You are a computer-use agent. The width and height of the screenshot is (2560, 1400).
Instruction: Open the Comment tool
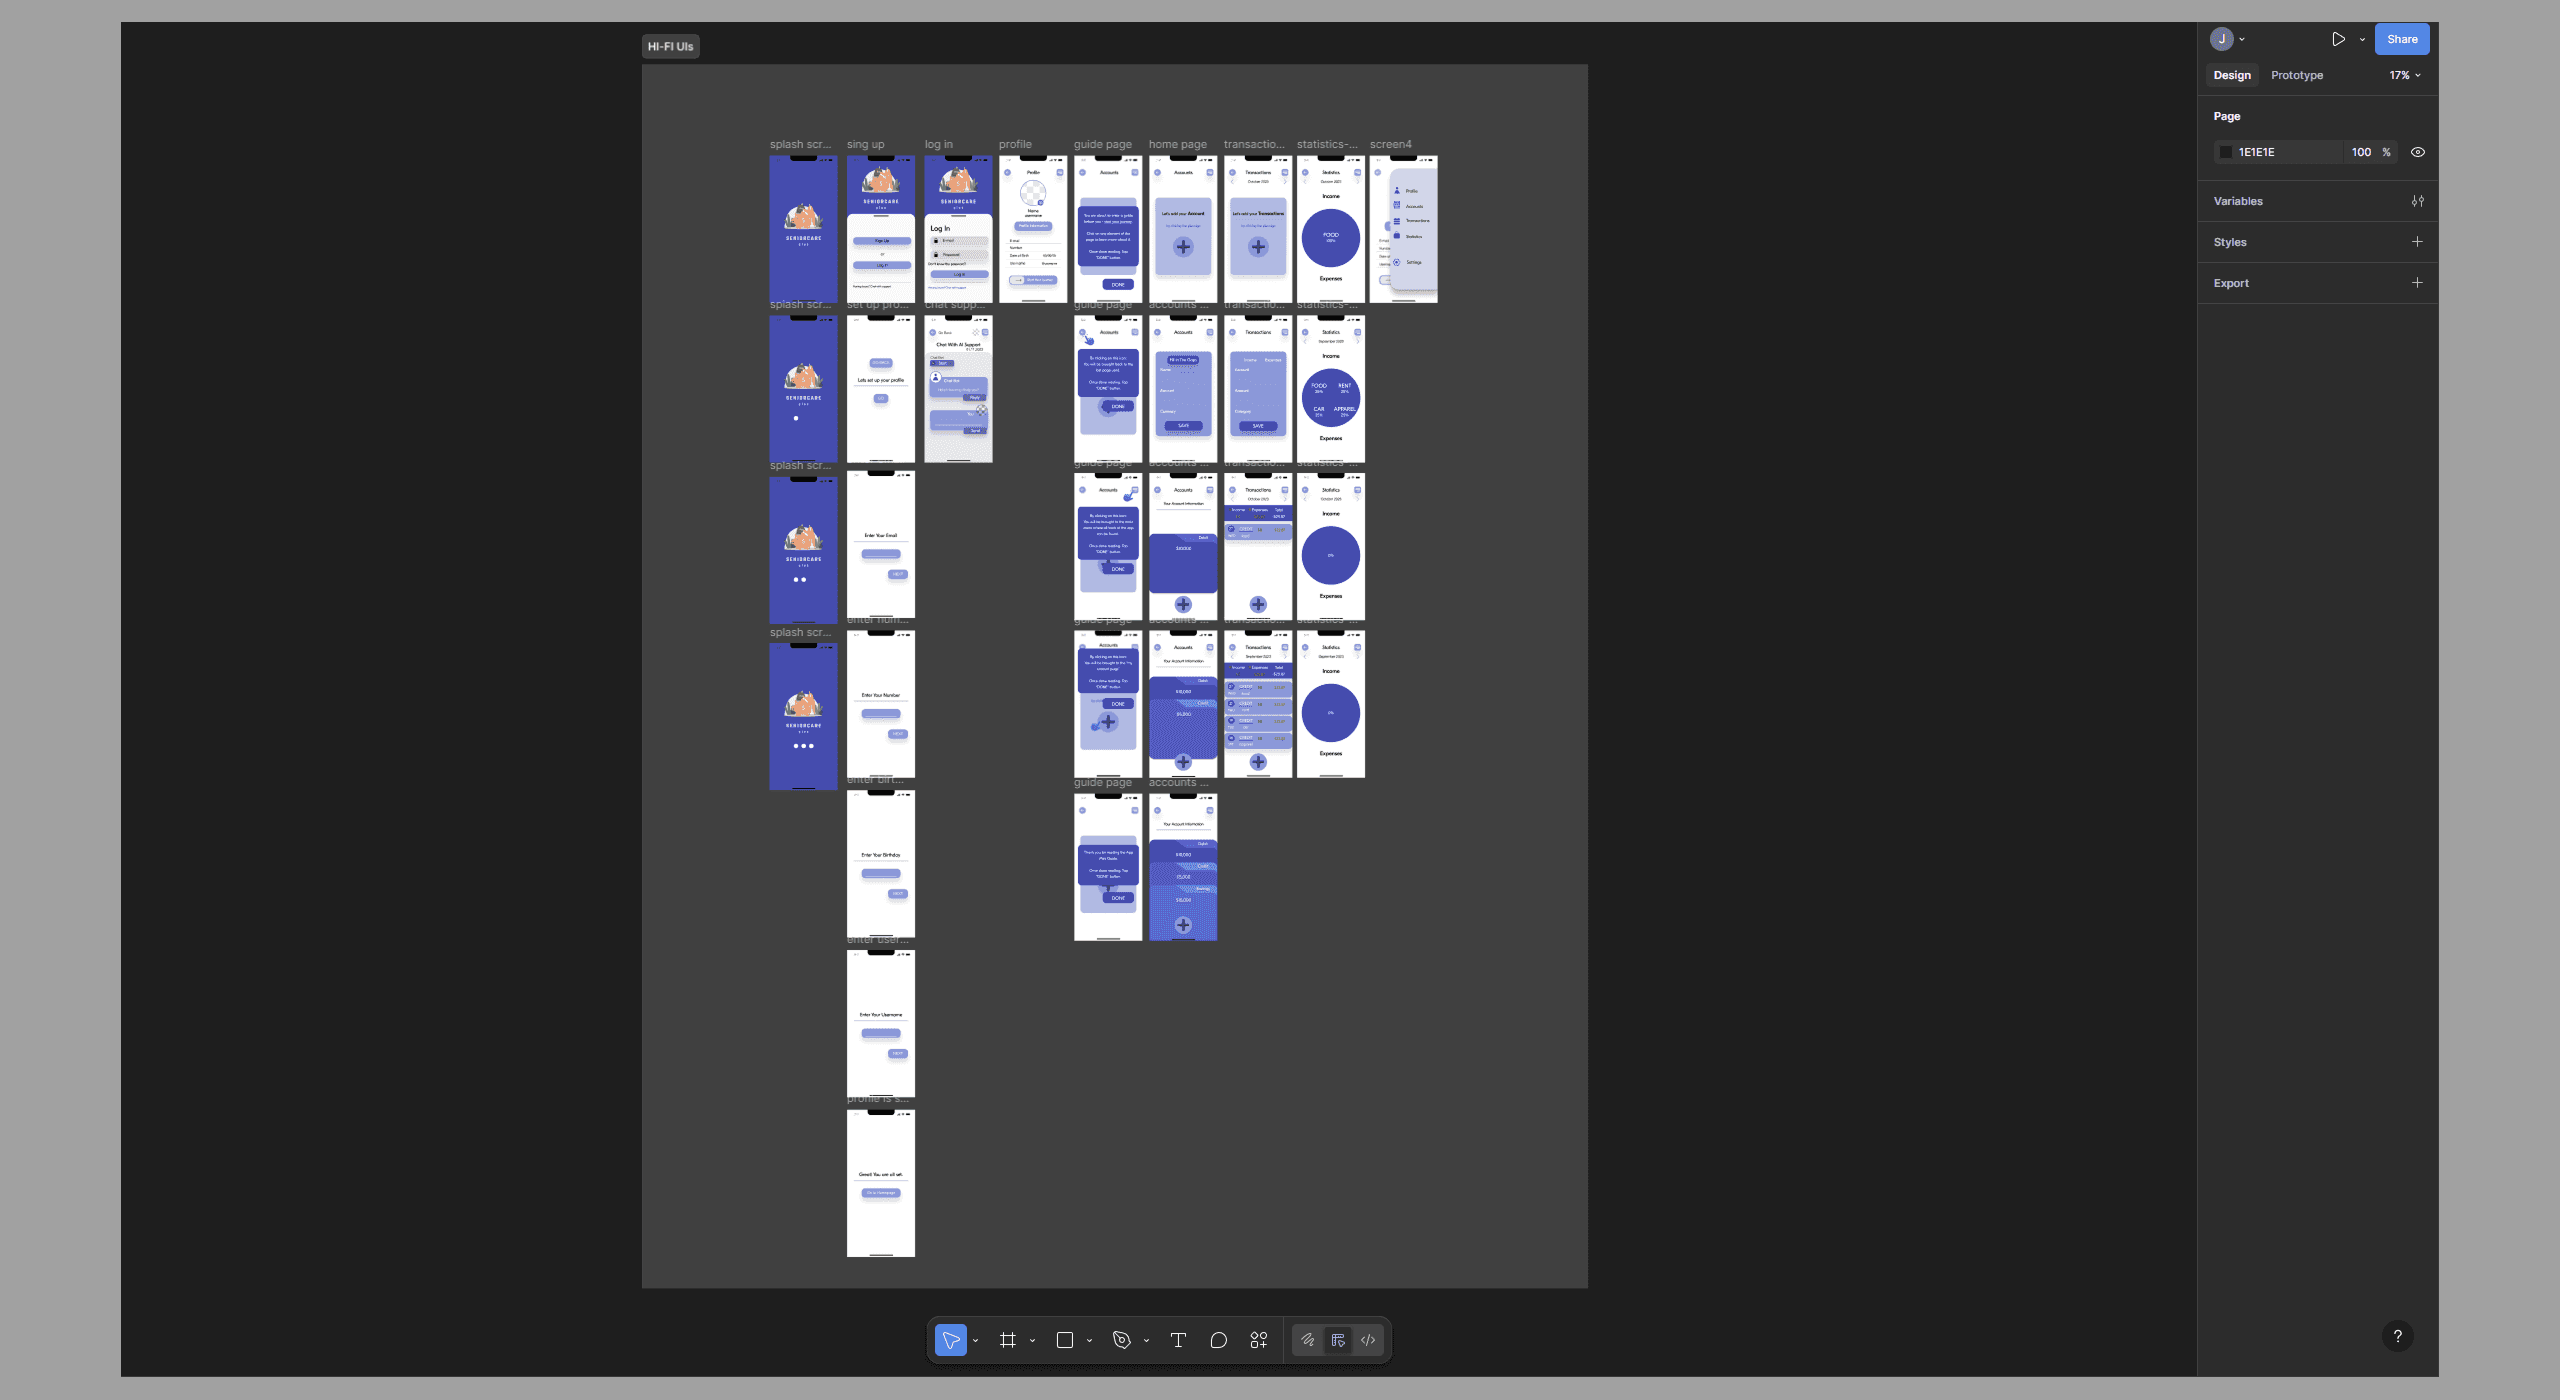tap(1218, 1340)
